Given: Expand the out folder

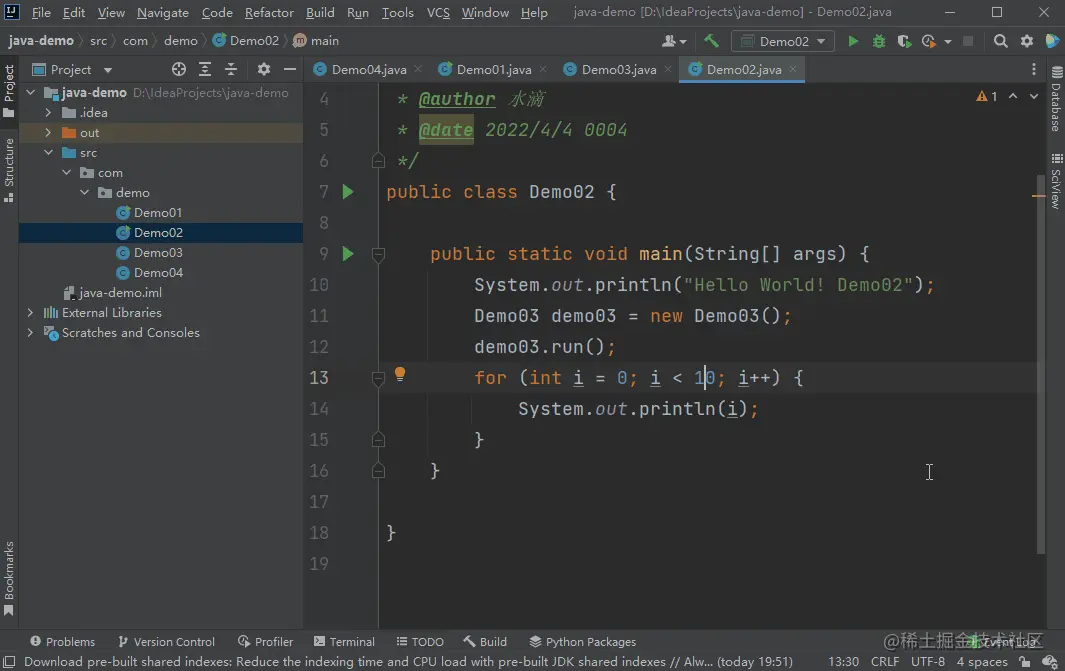Looking at the screenshot, I should tap(48, 132).
